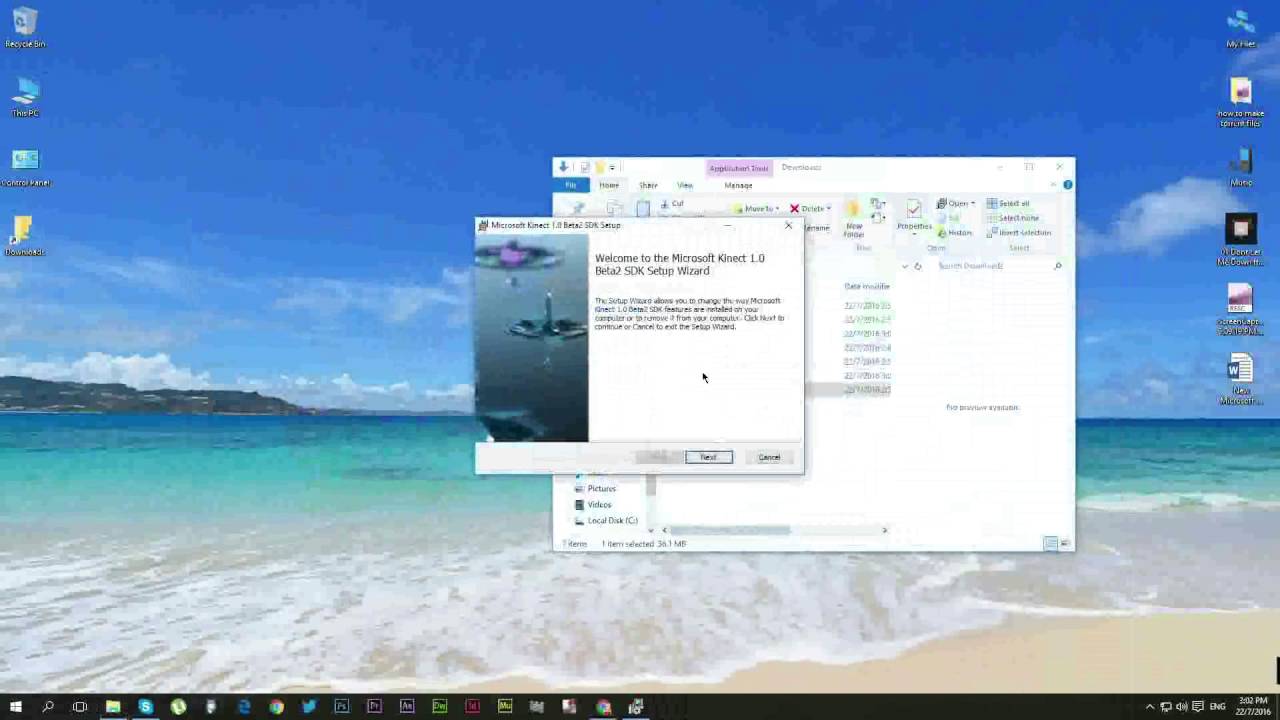The height and width of the screenshot is (720, 1280).
Task: Close the Kinect SDK Setup dialog
Action: (788, 225)
